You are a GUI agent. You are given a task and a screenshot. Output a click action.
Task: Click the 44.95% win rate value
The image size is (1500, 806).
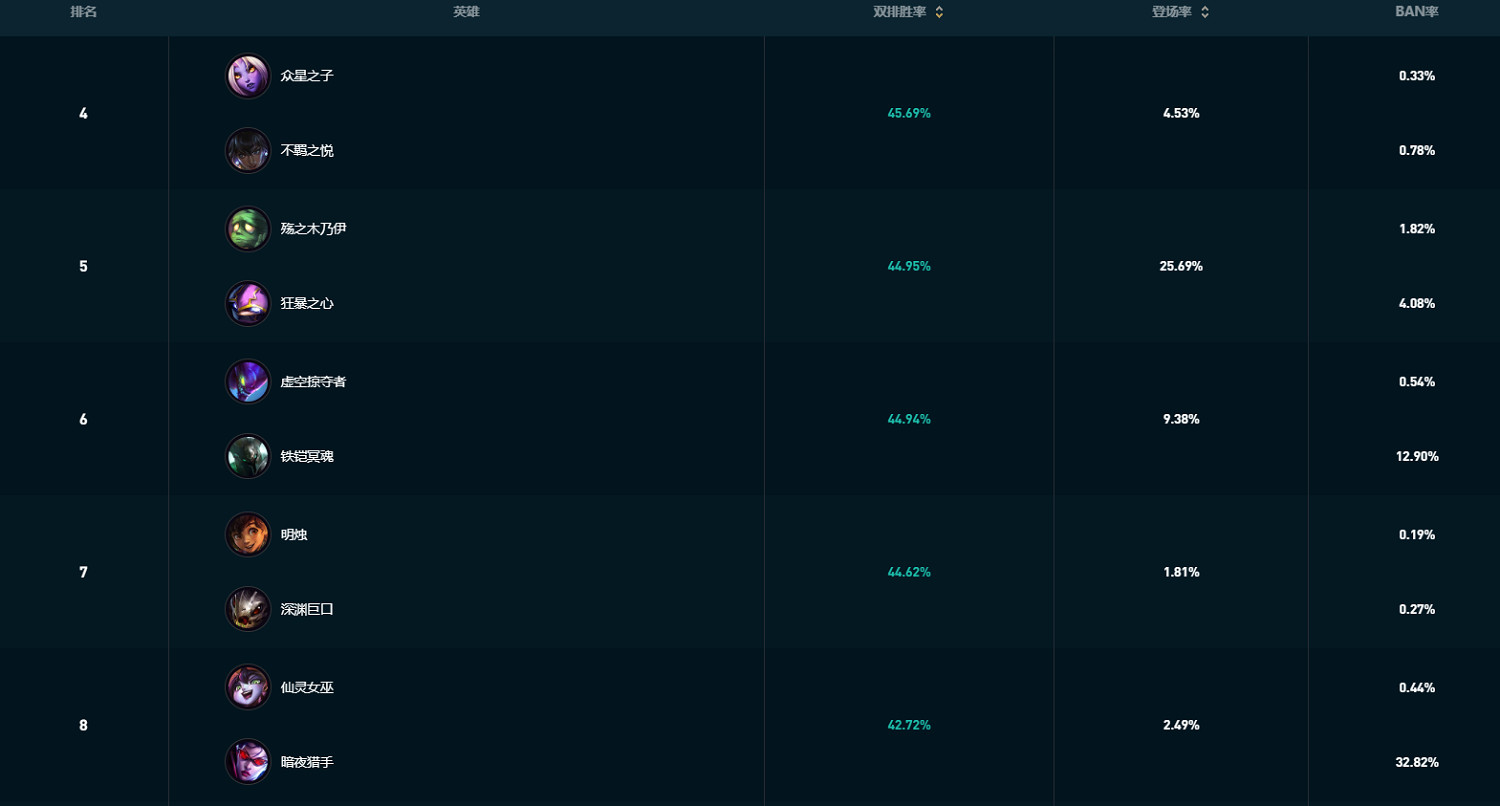pyautogui.click(x=909, y=267)
